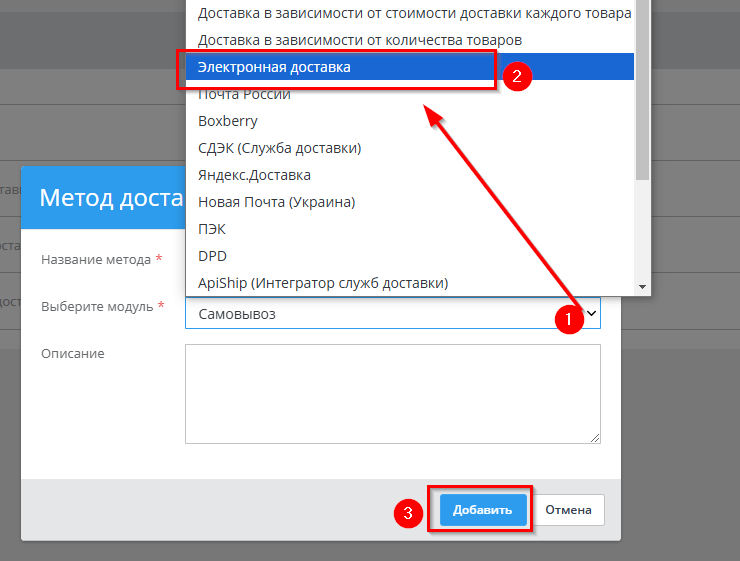Click the red step 3 badge
Image resolution: width=740 pixels, height=561 pixels.
point(408,513)
